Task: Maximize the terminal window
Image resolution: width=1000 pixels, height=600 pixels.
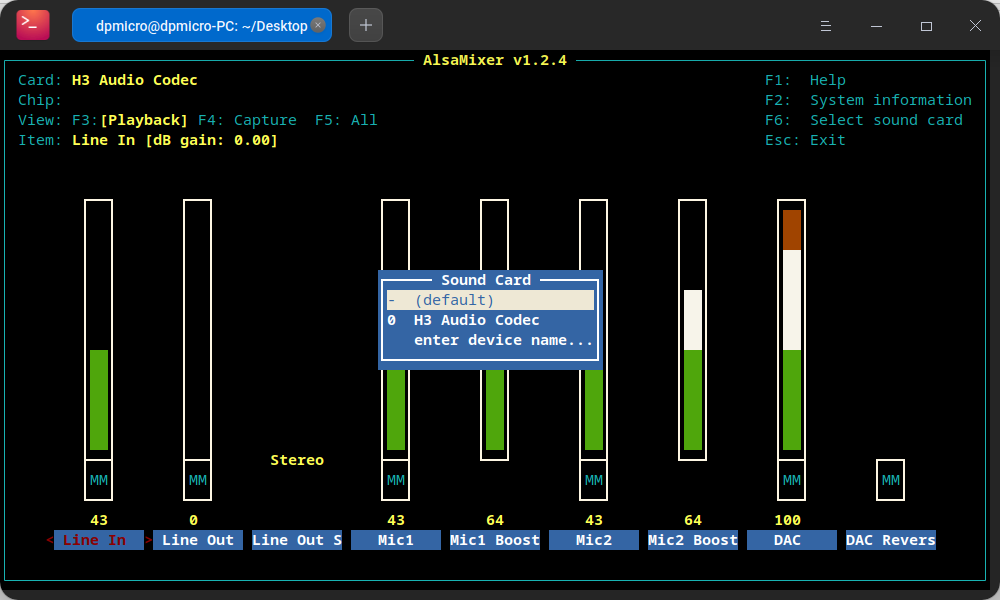Action: [926, 26]
